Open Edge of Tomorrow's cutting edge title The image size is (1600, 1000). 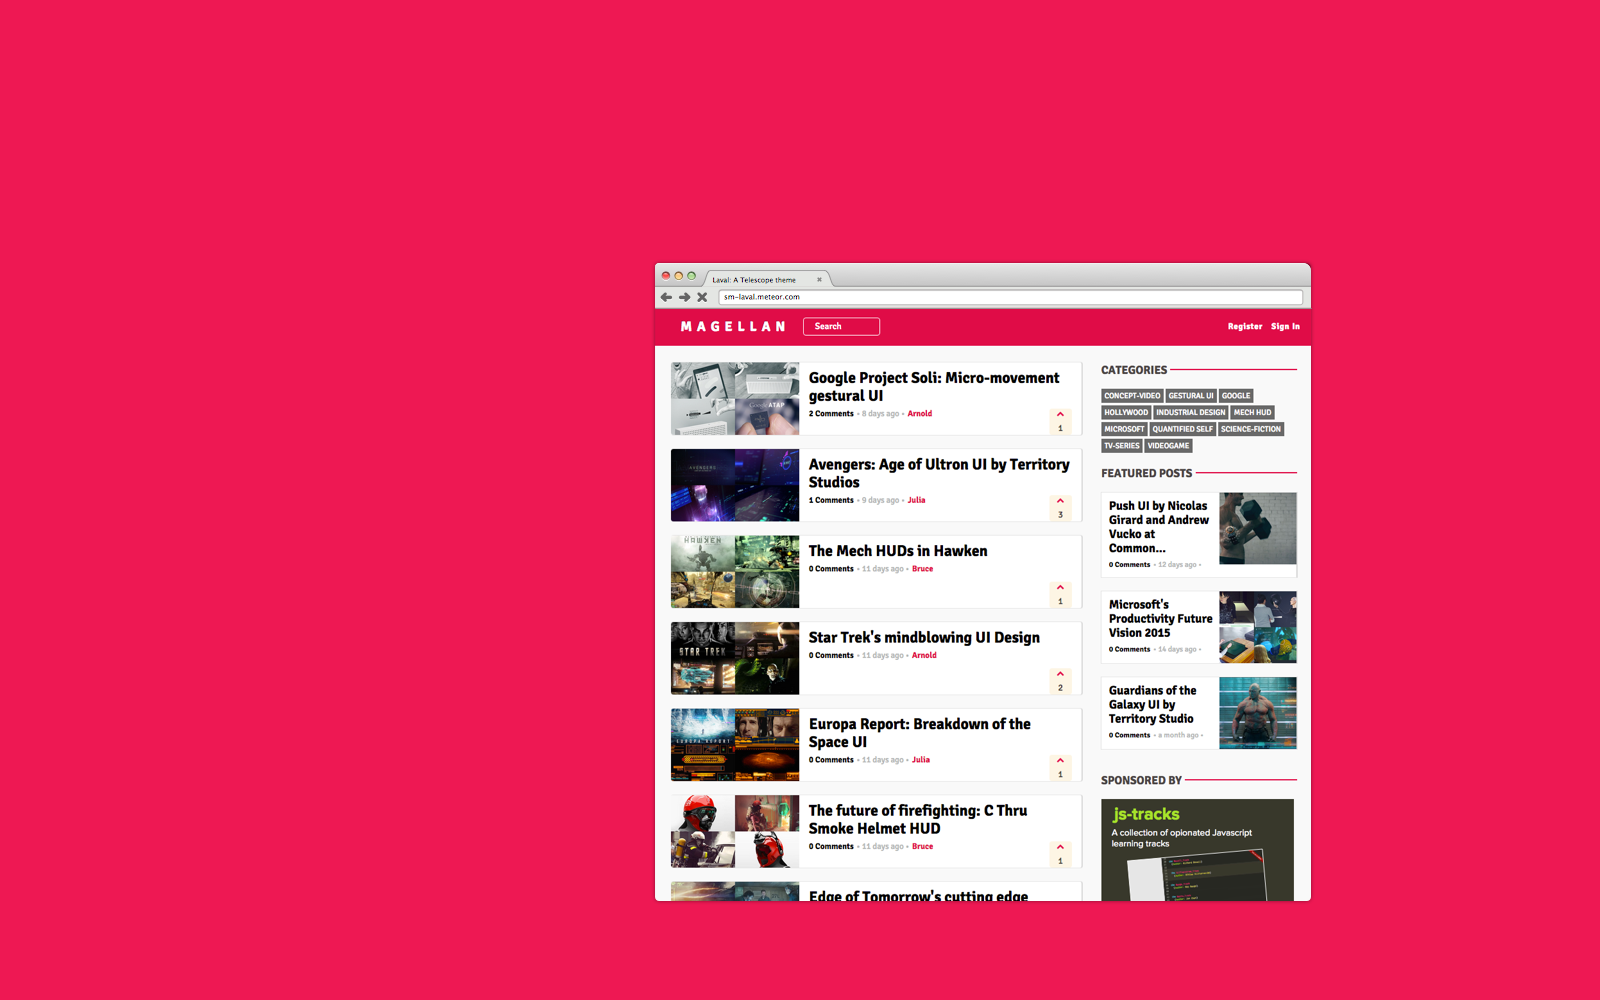click(x=918, y=896)
